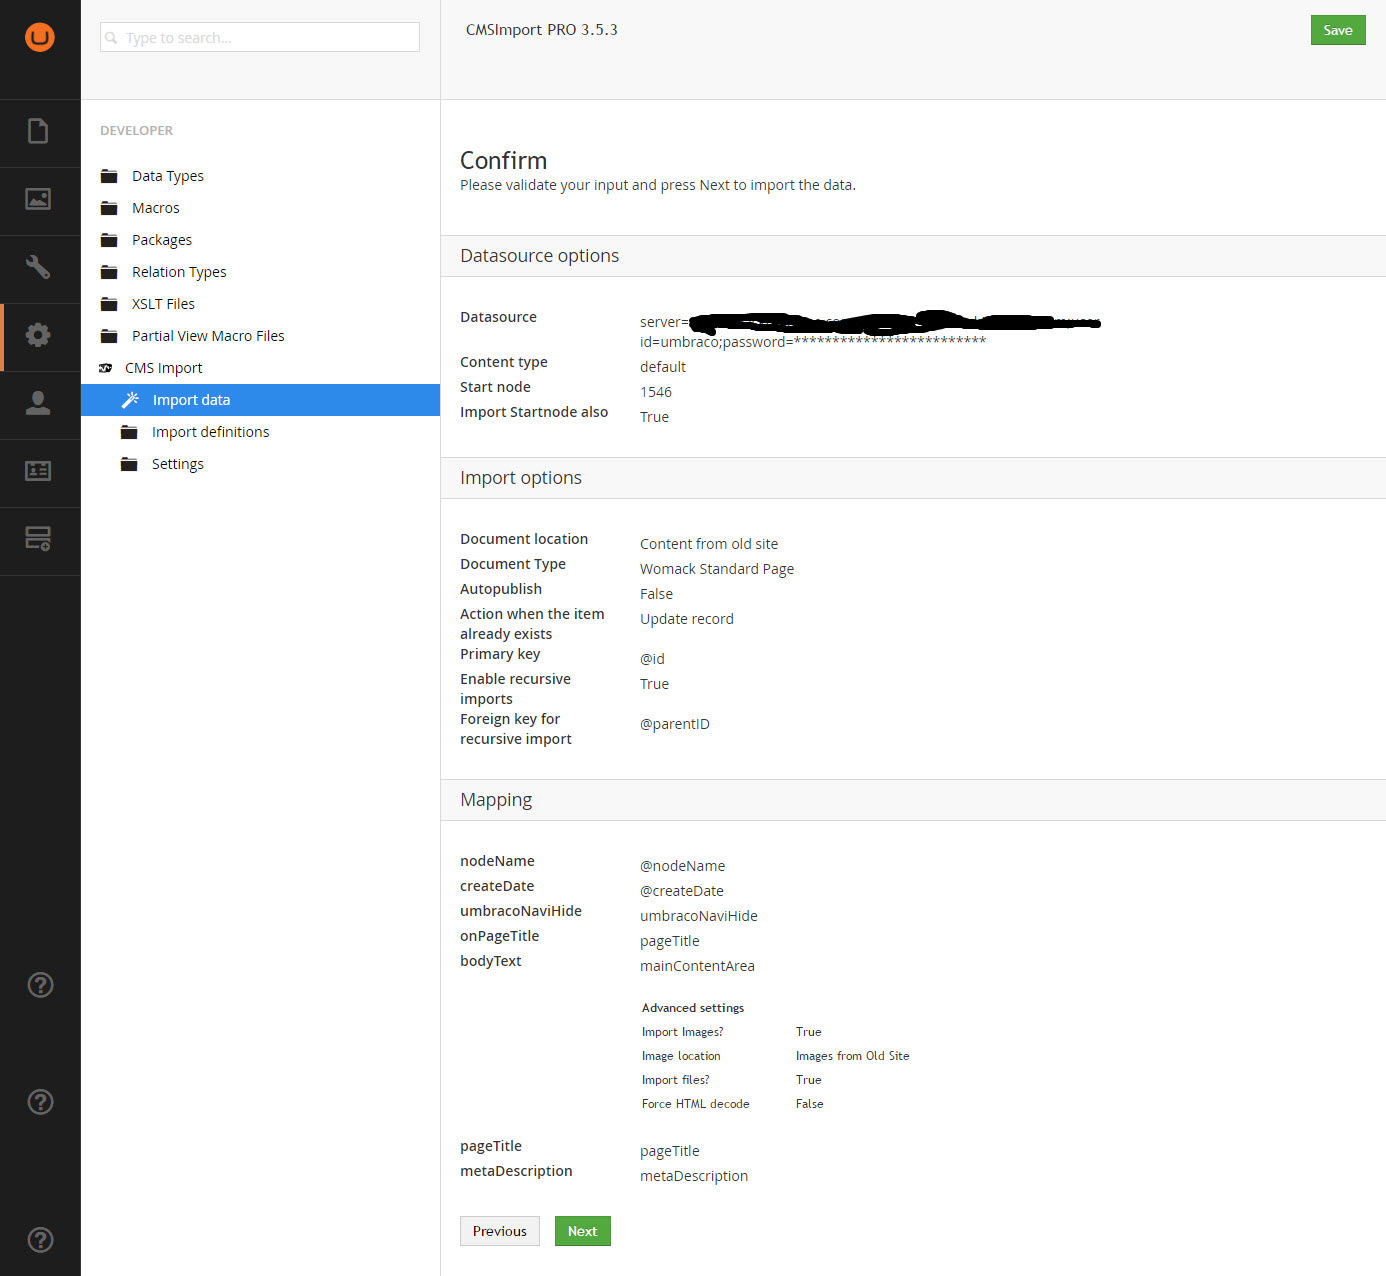
Task: Click the Umbraco logo icon
Action: pos(40,37)
